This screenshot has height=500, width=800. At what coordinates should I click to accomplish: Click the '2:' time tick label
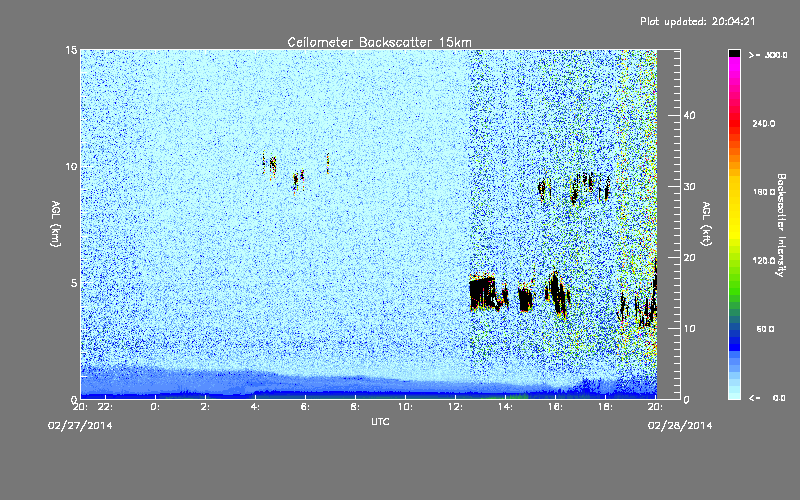click(x=205, y=407)
